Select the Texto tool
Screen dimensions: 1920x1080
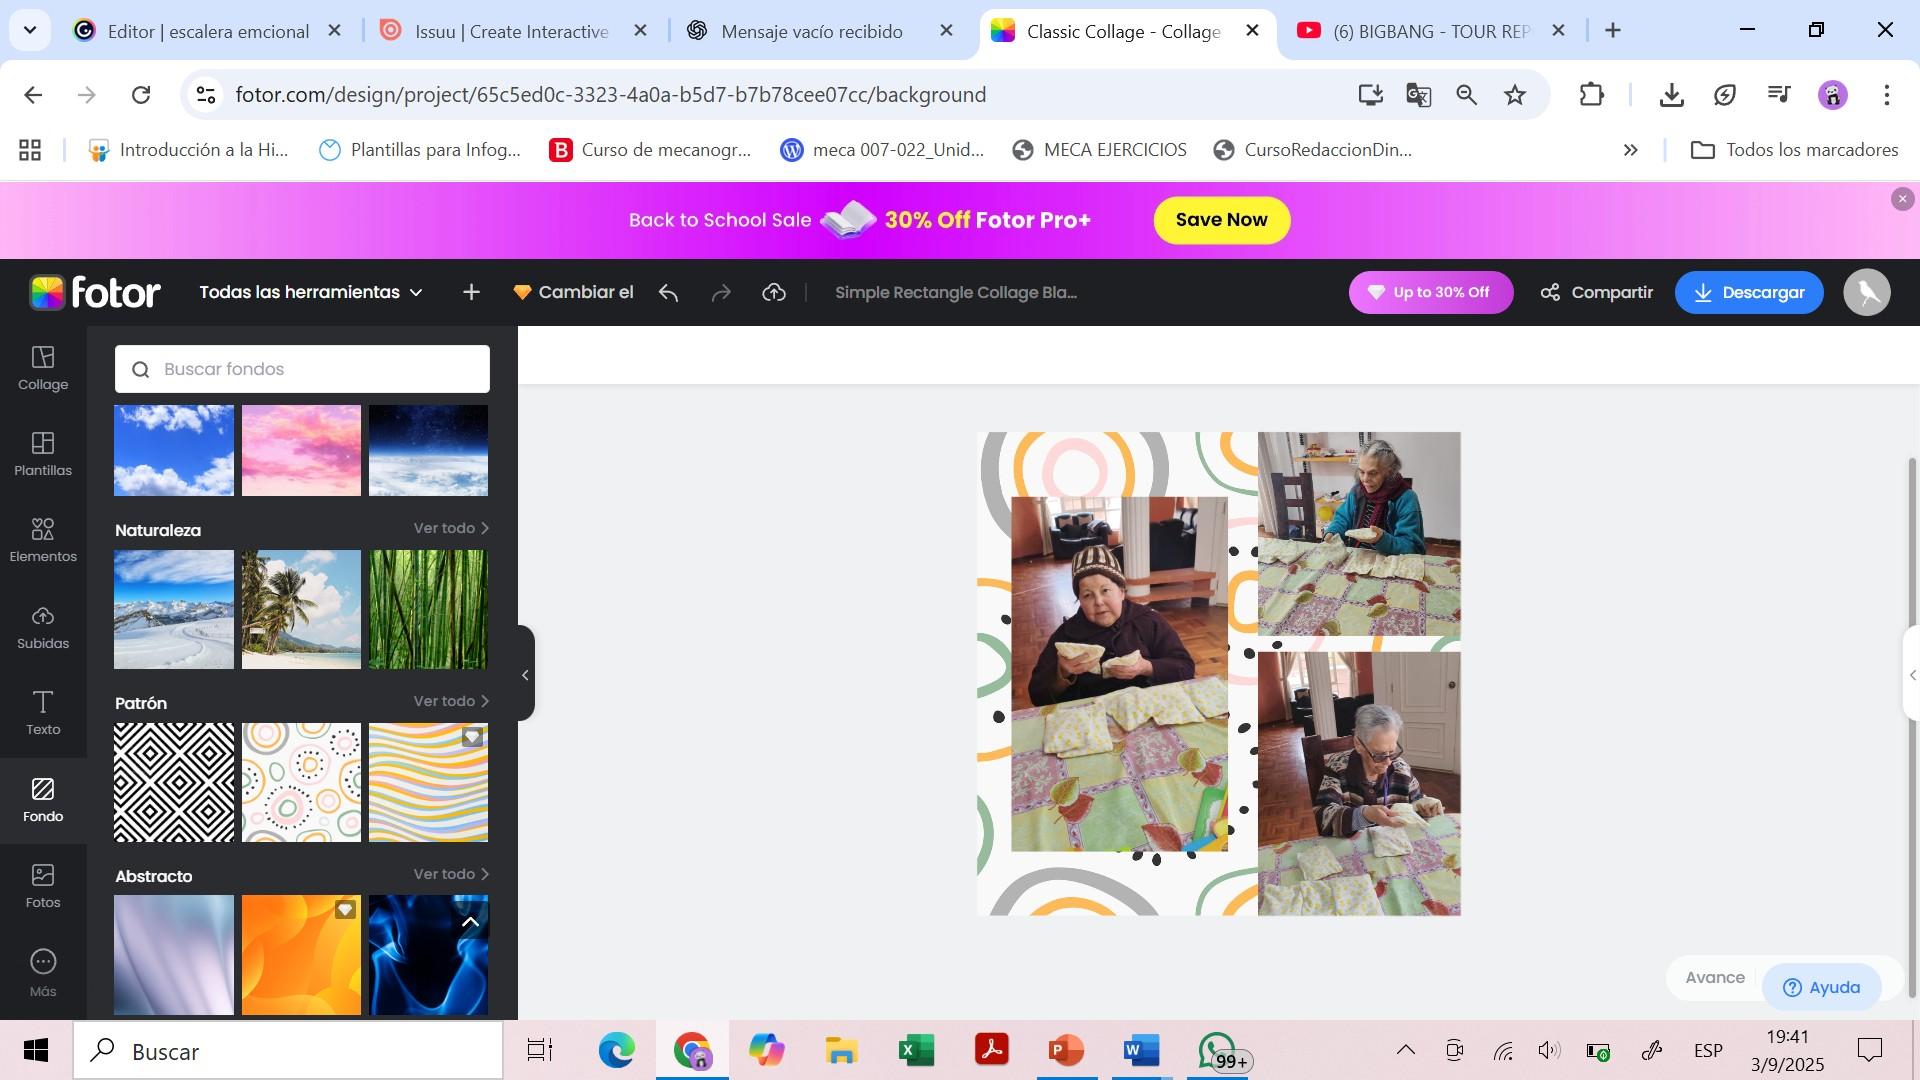click(x=43, y=713)
